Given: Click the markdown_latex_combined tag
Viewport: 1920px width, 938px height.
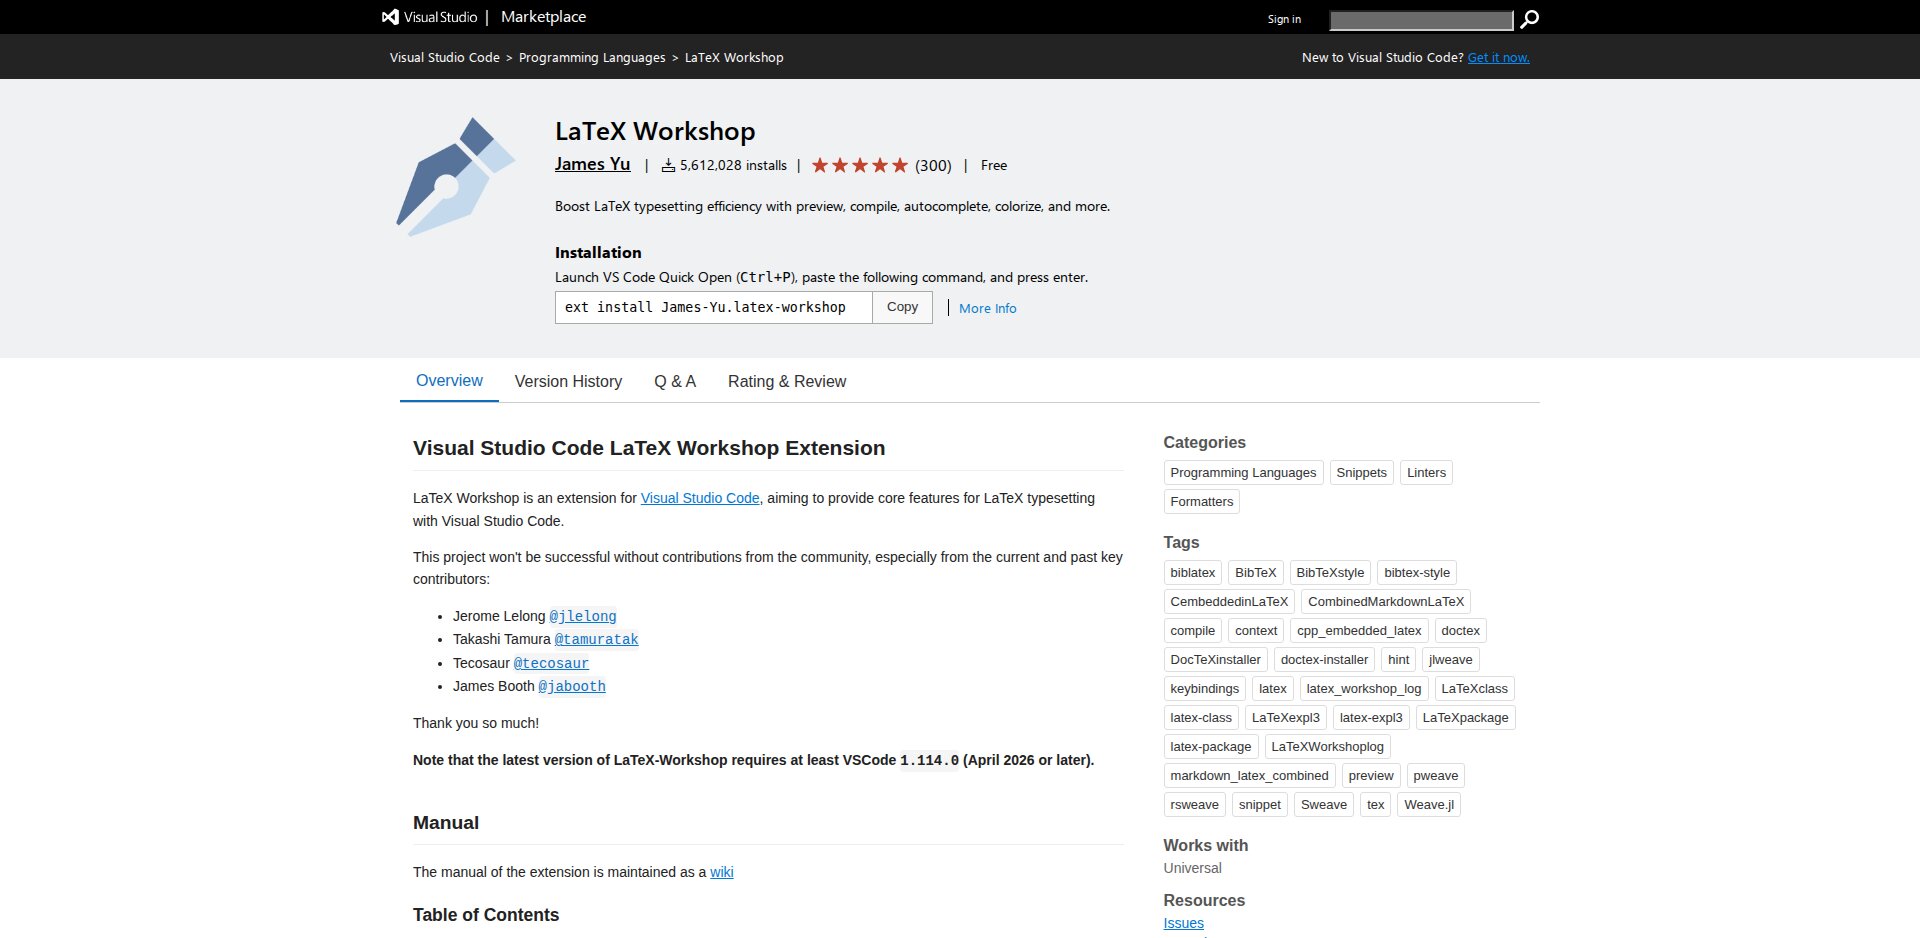Looking at the screenshot, I should pyautogui.click(x=1250, y=776).
